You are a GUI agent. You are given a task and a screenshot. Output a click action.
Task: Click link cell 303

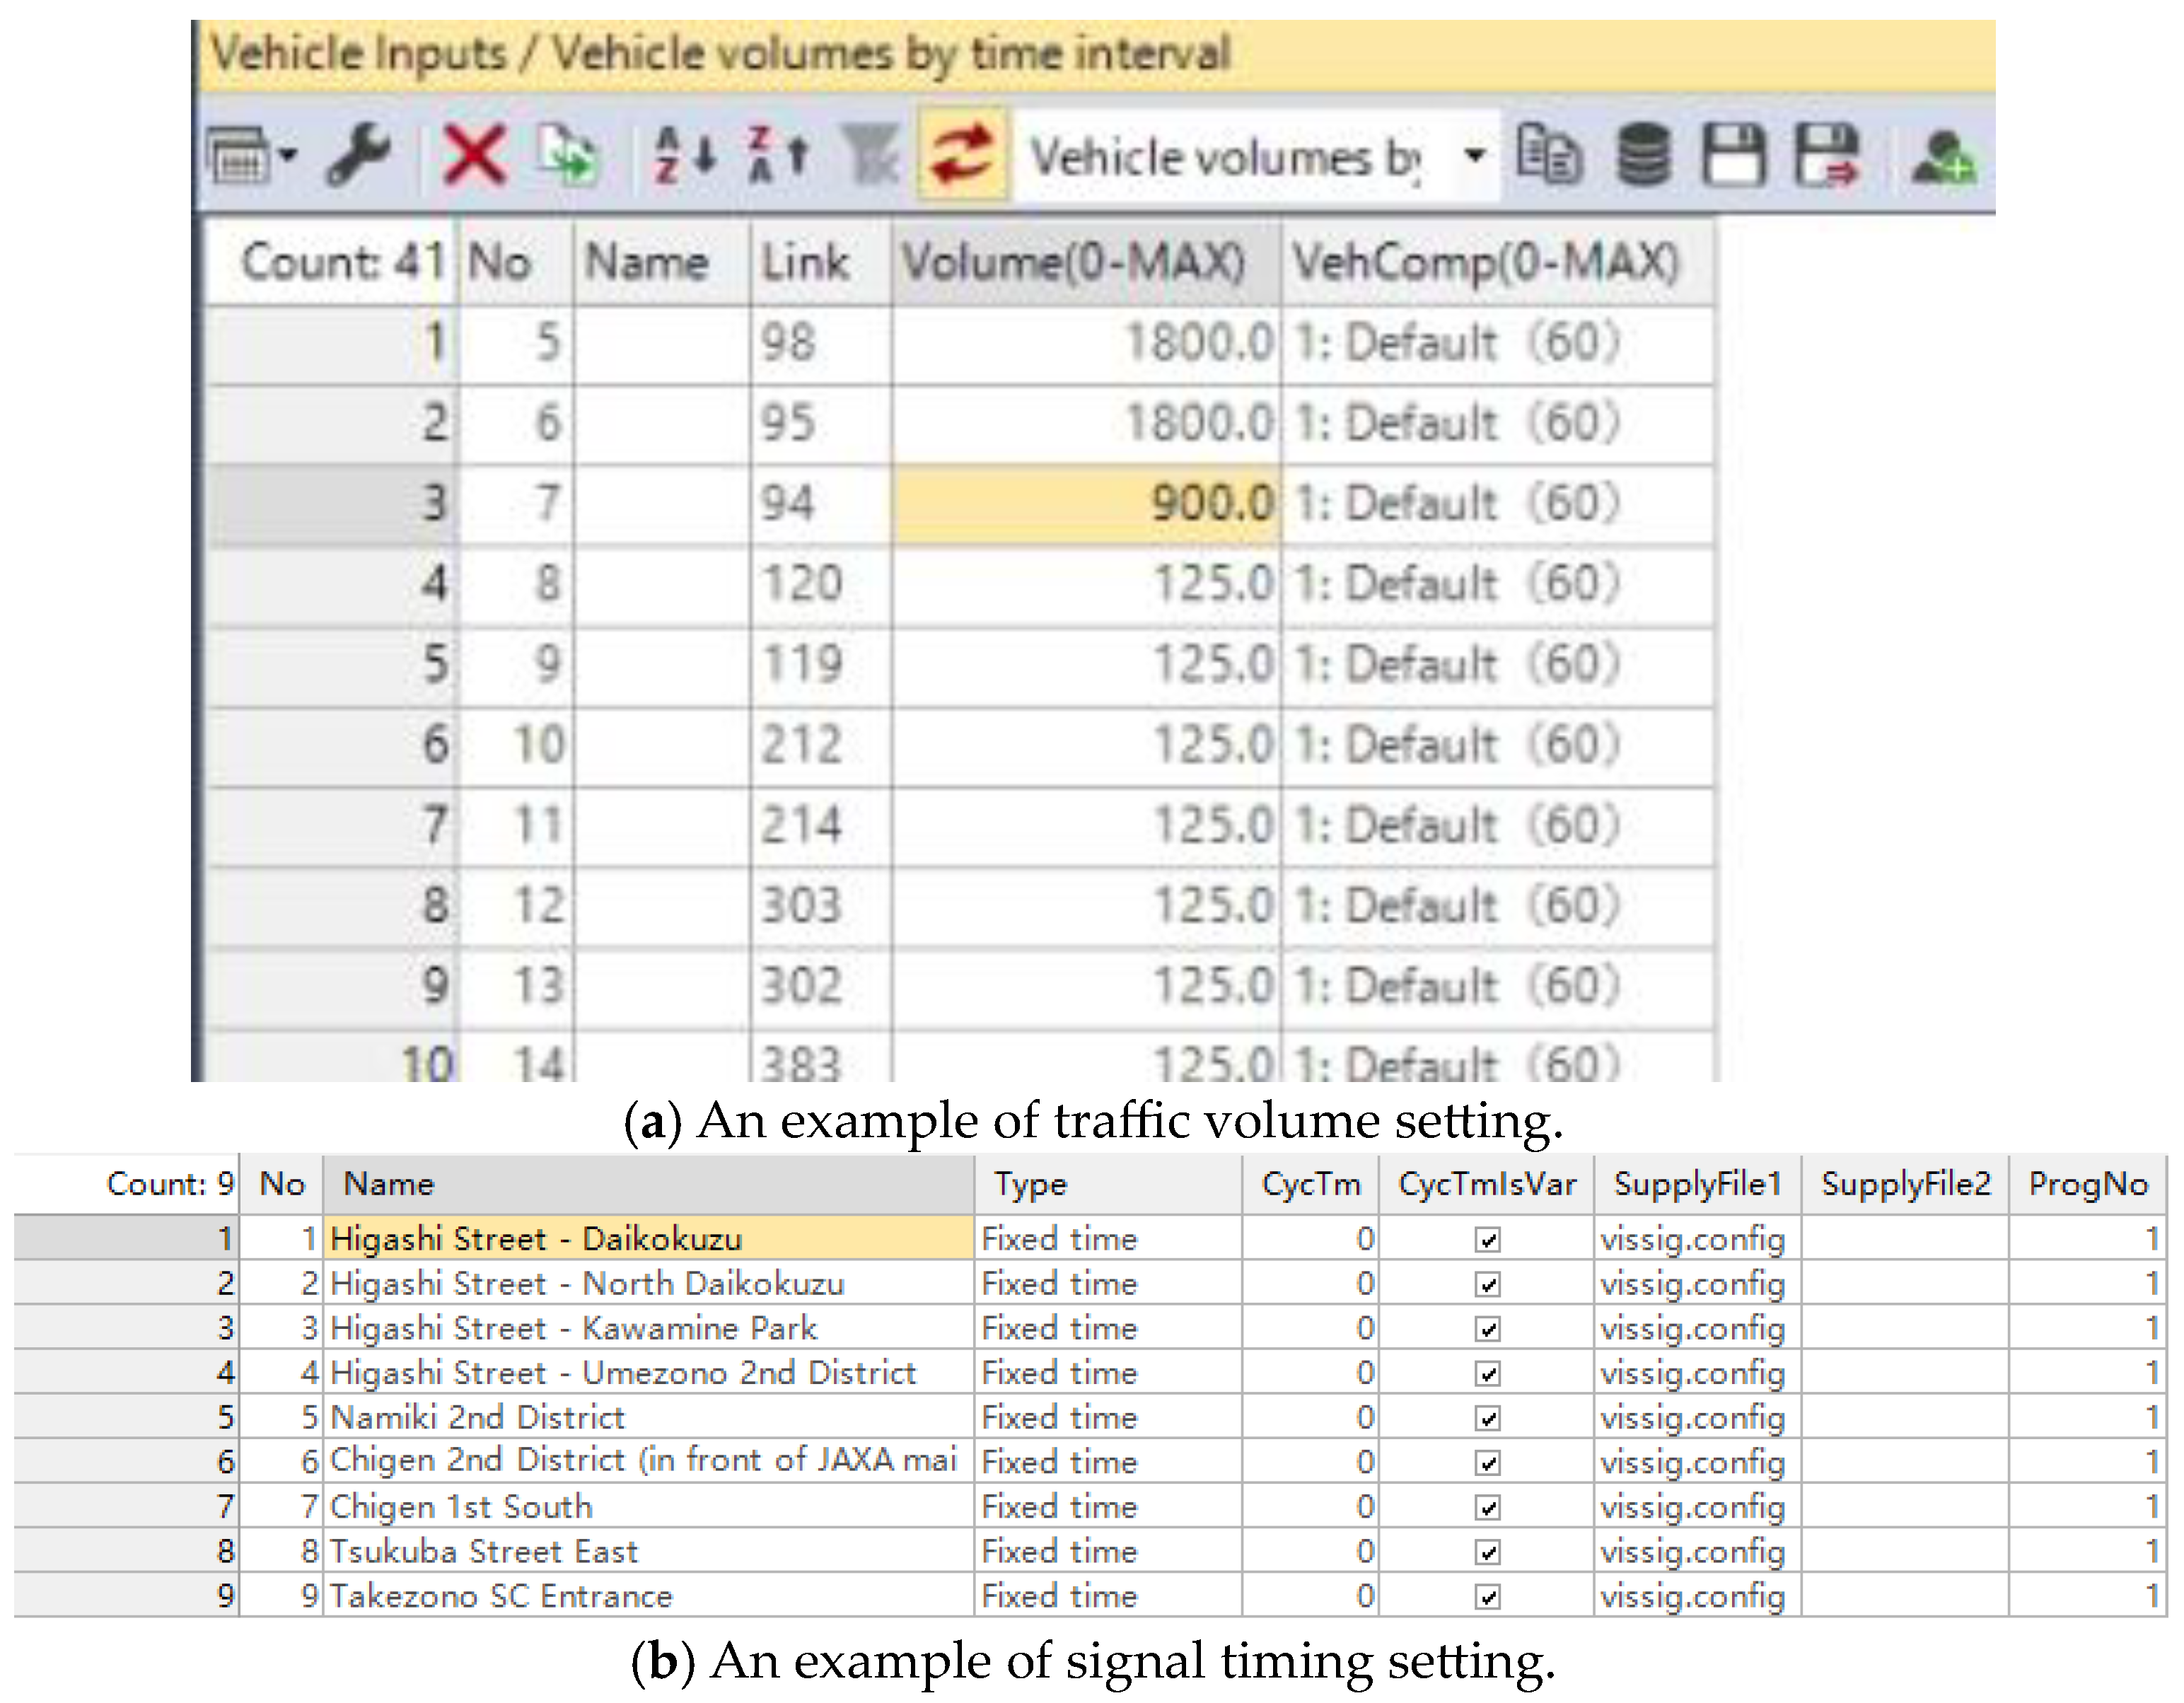point(821,907)
